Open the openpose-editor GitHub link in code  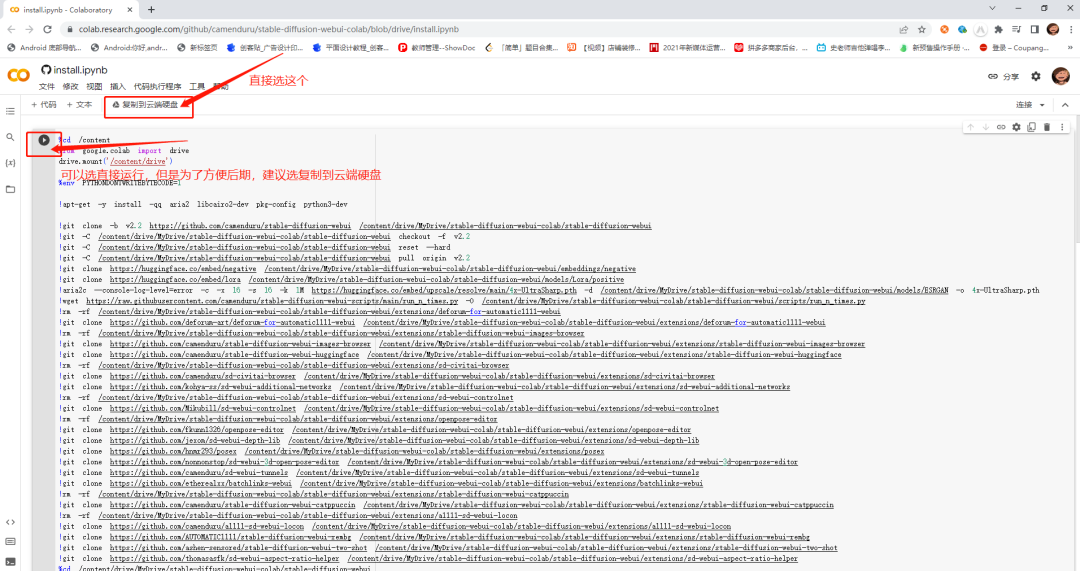(x=196, y=430)
